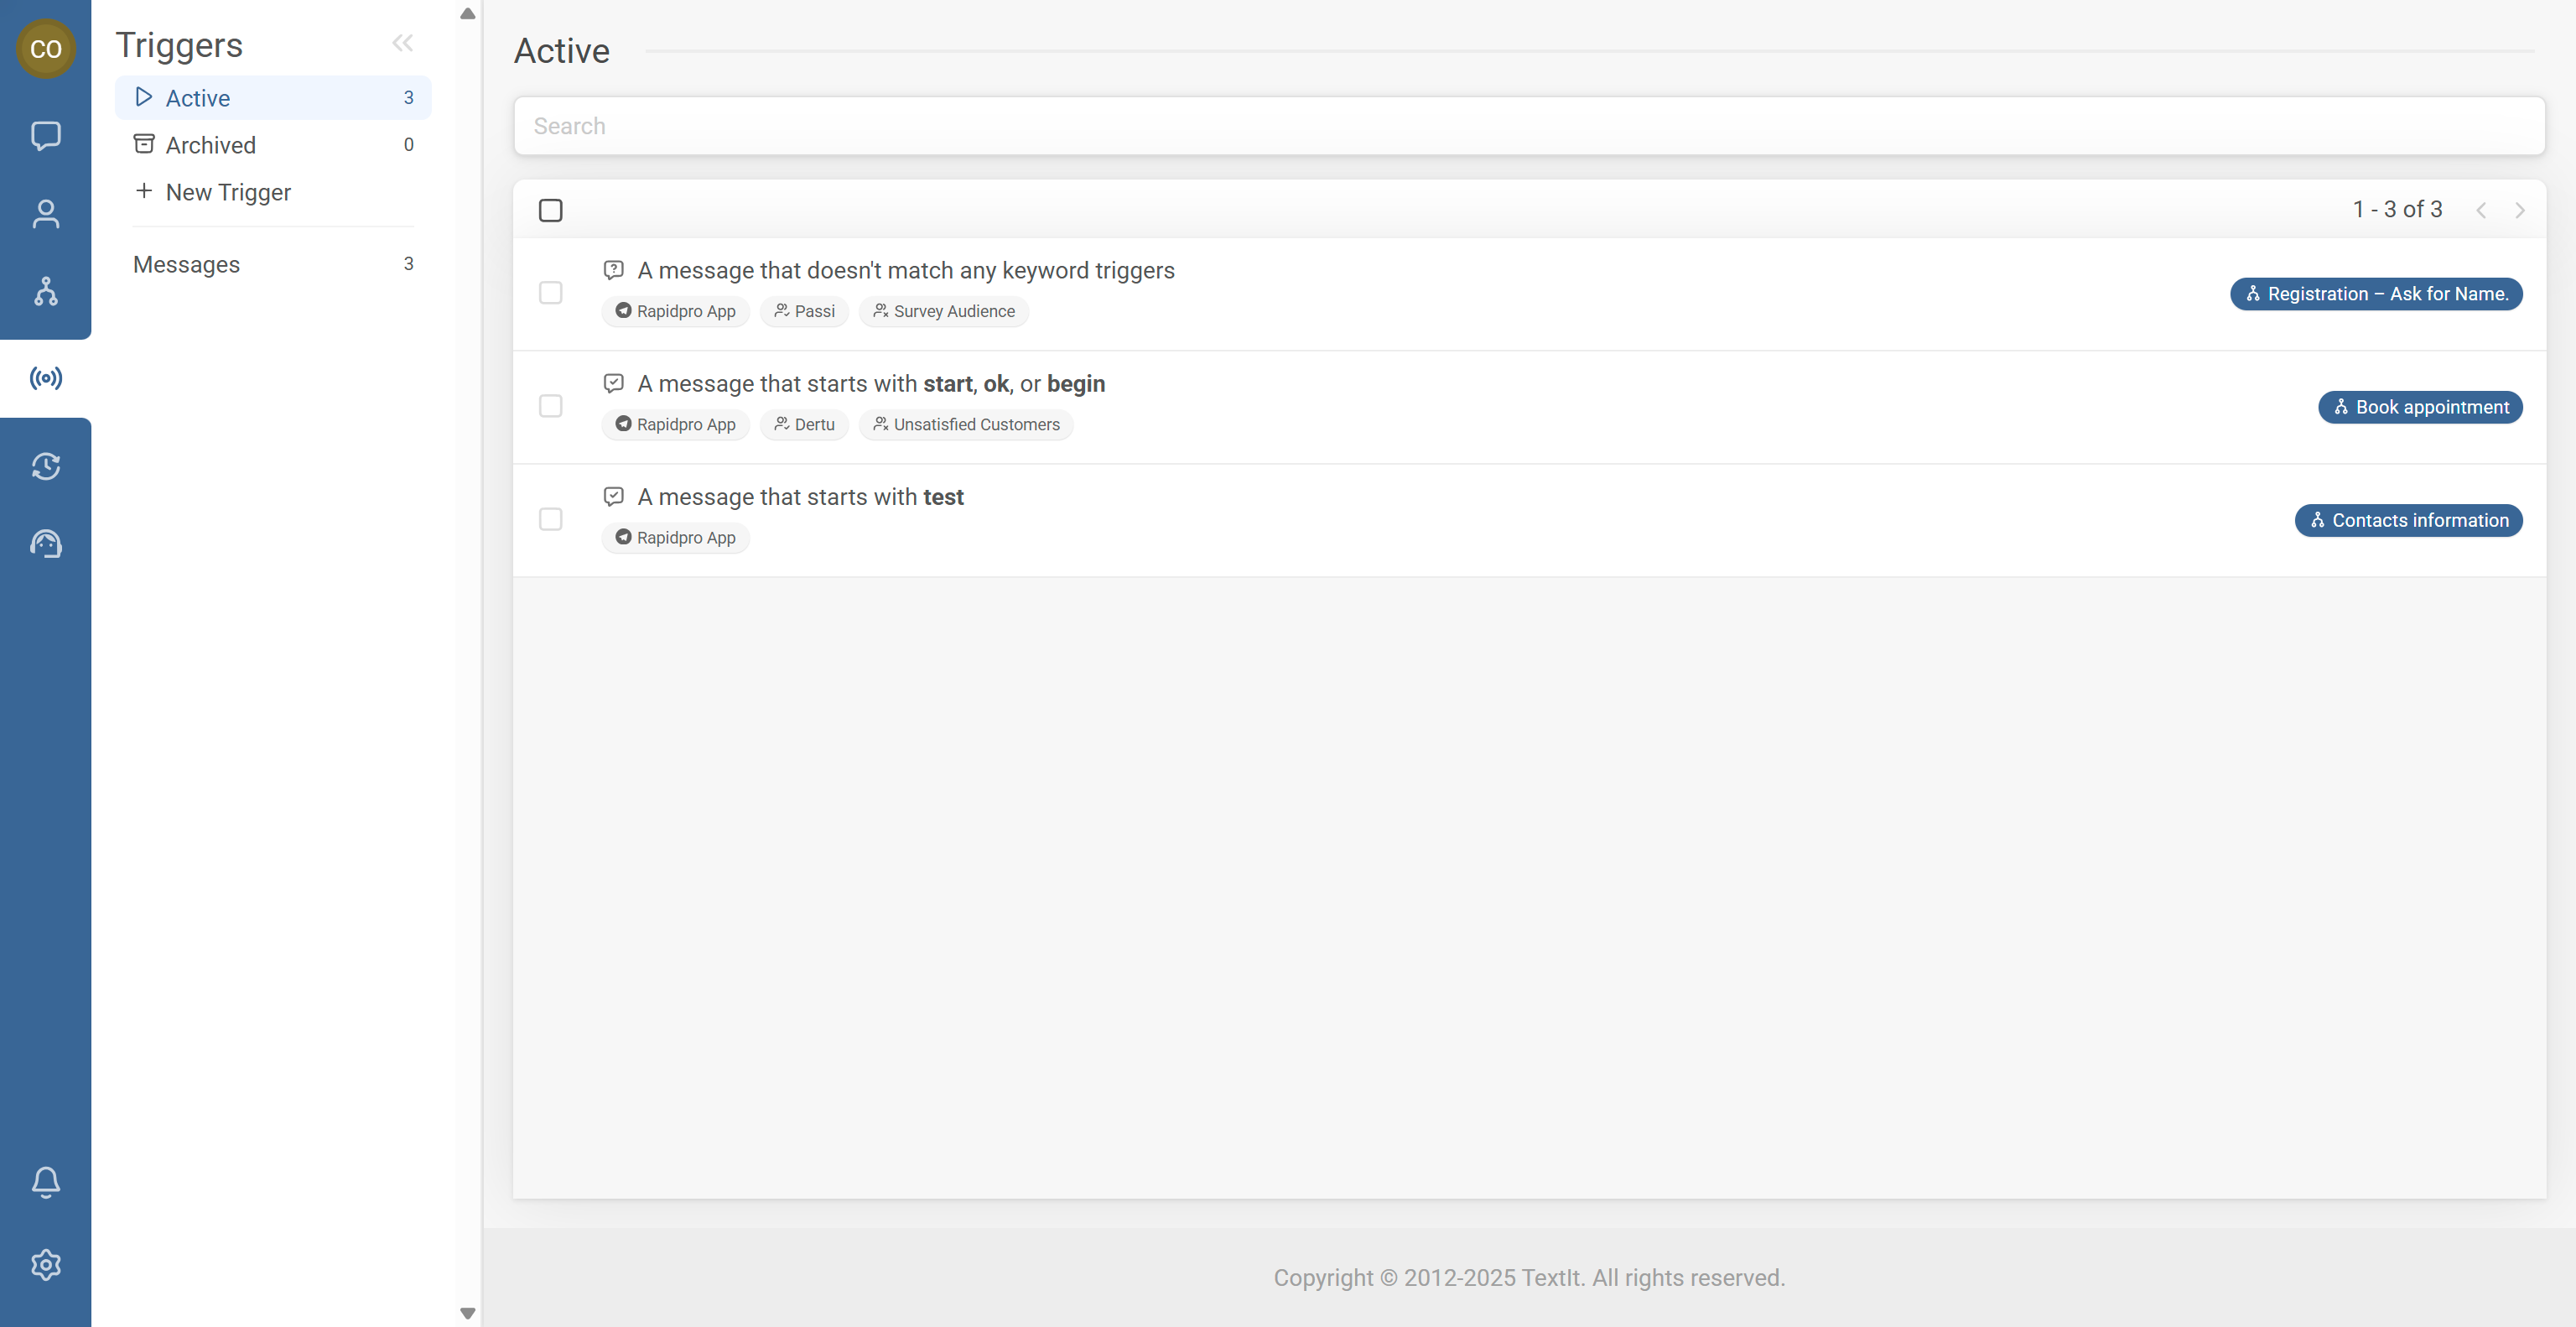
Task: Create a New Trigger
Action: [227, 192]
